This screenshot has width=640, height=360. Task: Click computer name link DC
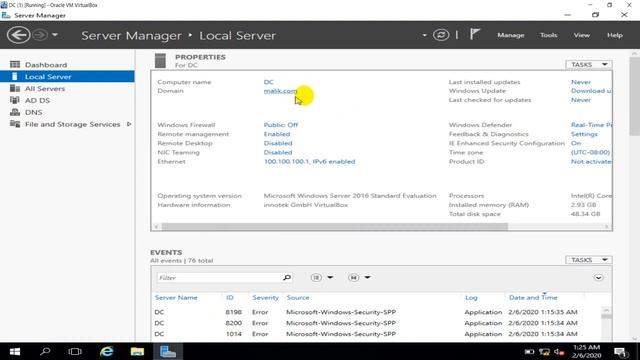click(269, 82)
